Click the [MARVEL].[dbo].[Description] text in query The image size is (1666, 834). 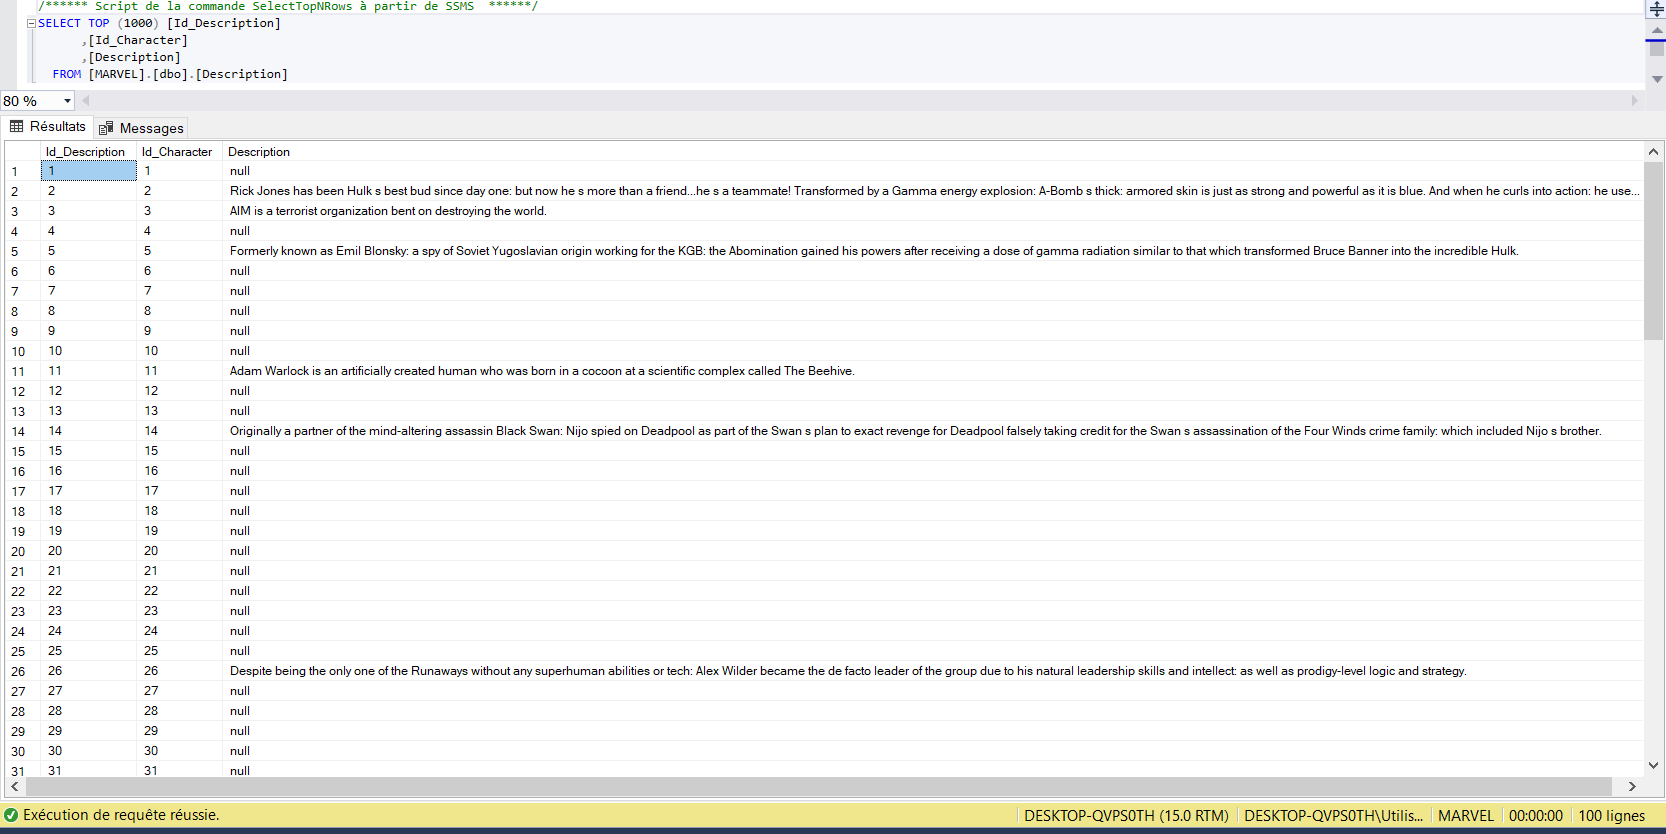[x=188, y=74]
